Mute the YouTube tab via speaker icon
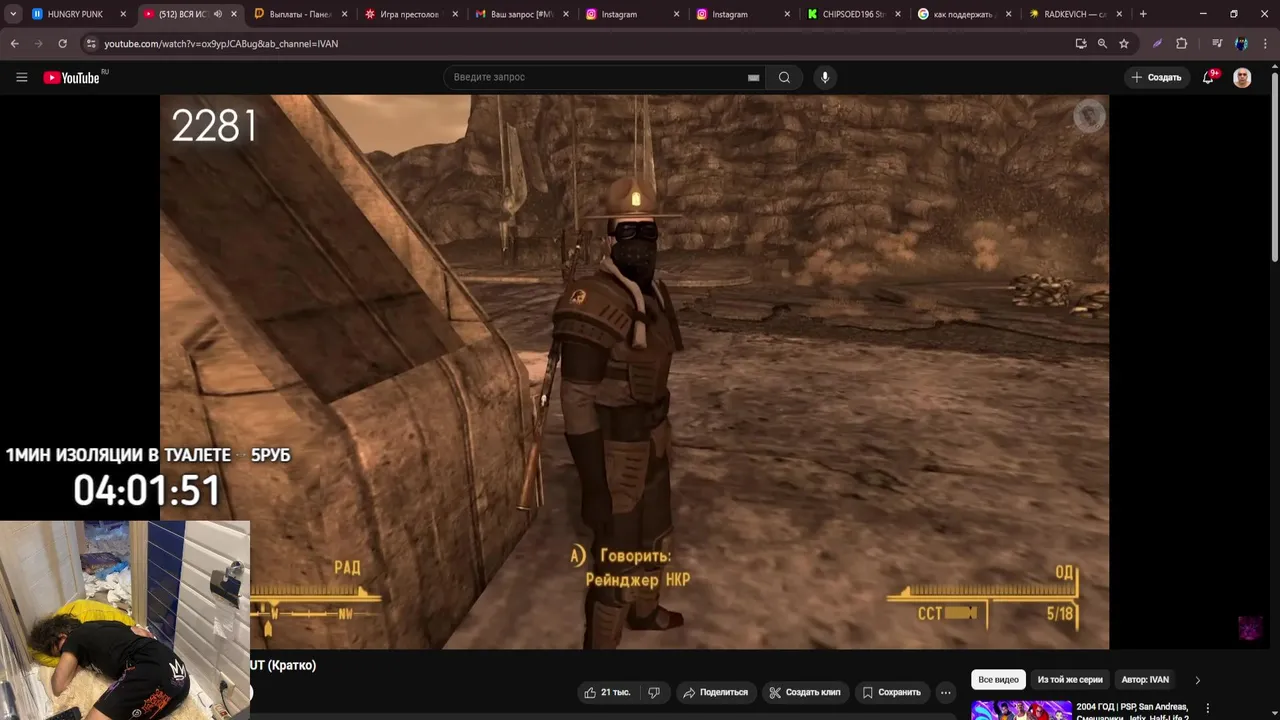This screenshot has width=1280, height=720. tap(218, 14)
